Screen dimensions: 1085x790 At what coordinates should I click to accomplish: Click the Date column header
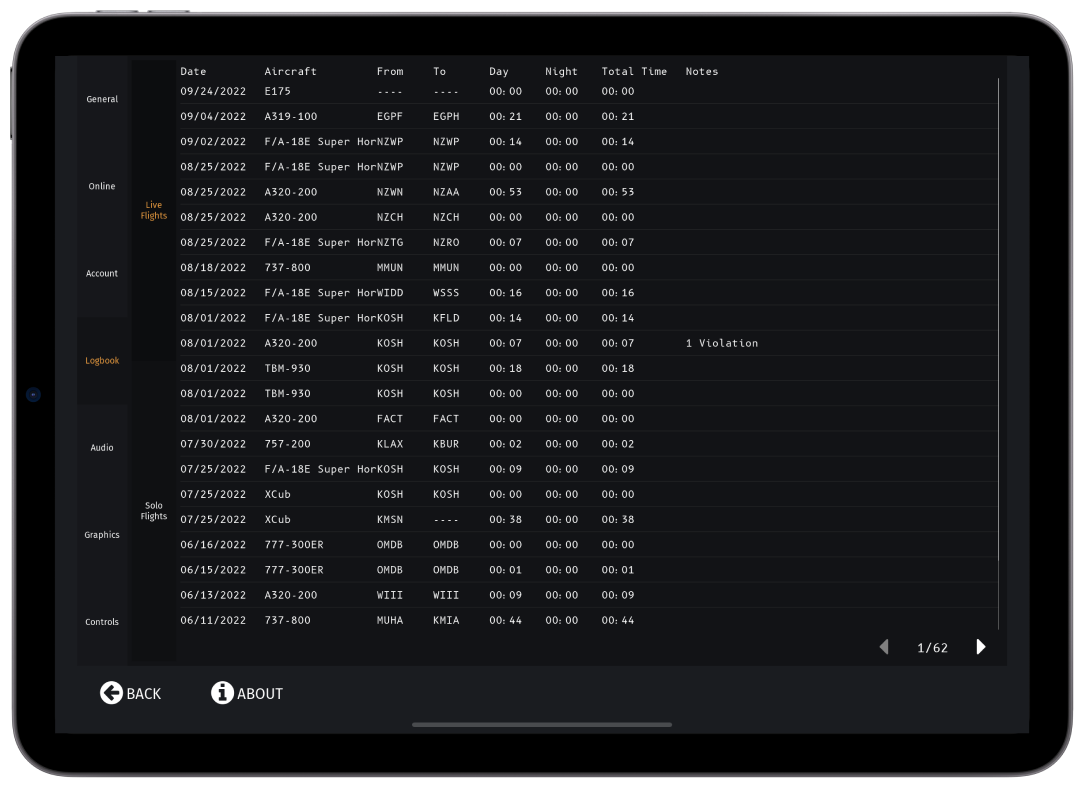pyautogui.click(x=193, y=71)
